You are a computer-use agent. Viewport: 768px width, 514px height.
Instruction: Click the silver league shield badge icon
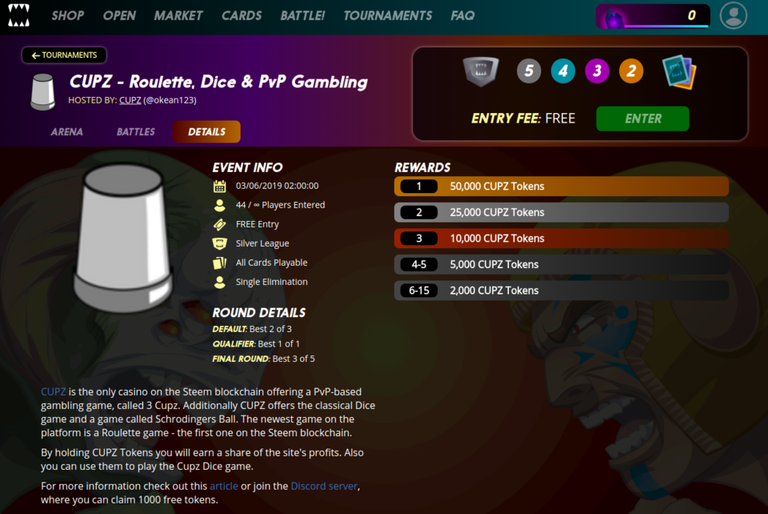coord(481,71)
